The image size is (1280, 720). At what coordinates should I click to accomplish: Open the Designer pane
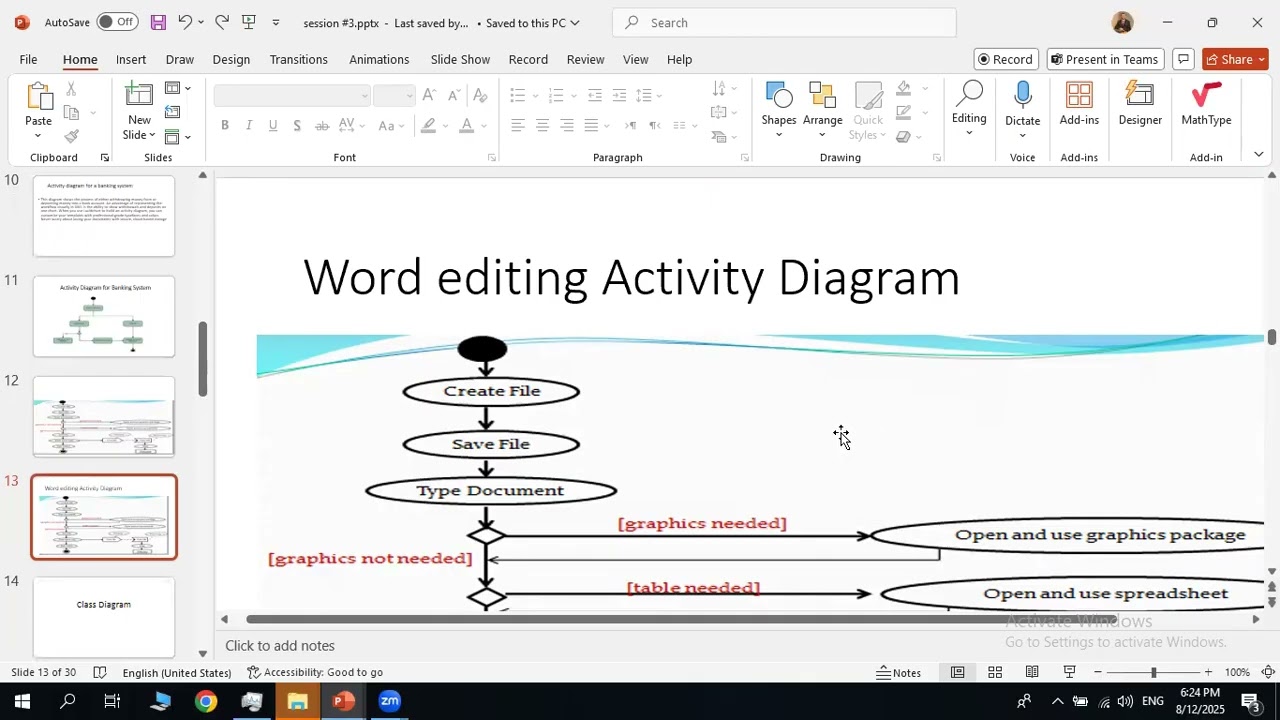[1140, 104]
